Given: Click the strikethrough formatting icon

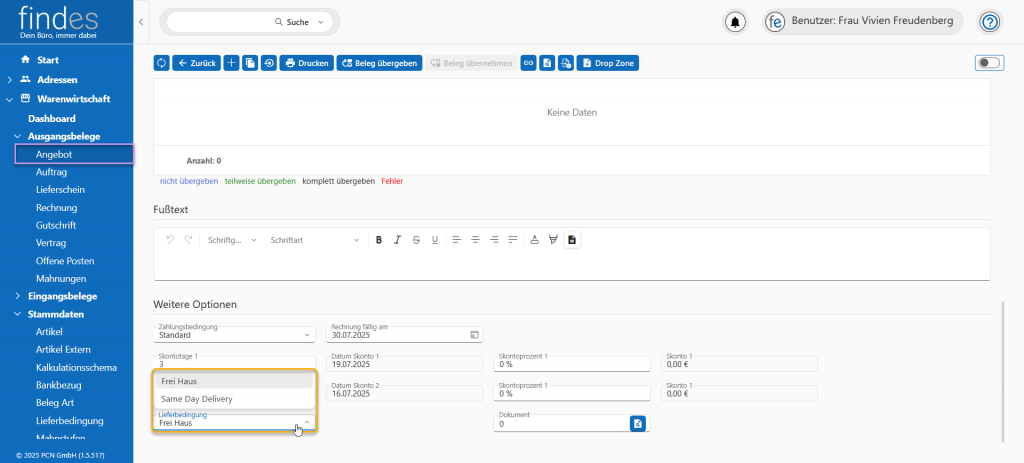Looking at the screenshot, I should pos(416,240).
